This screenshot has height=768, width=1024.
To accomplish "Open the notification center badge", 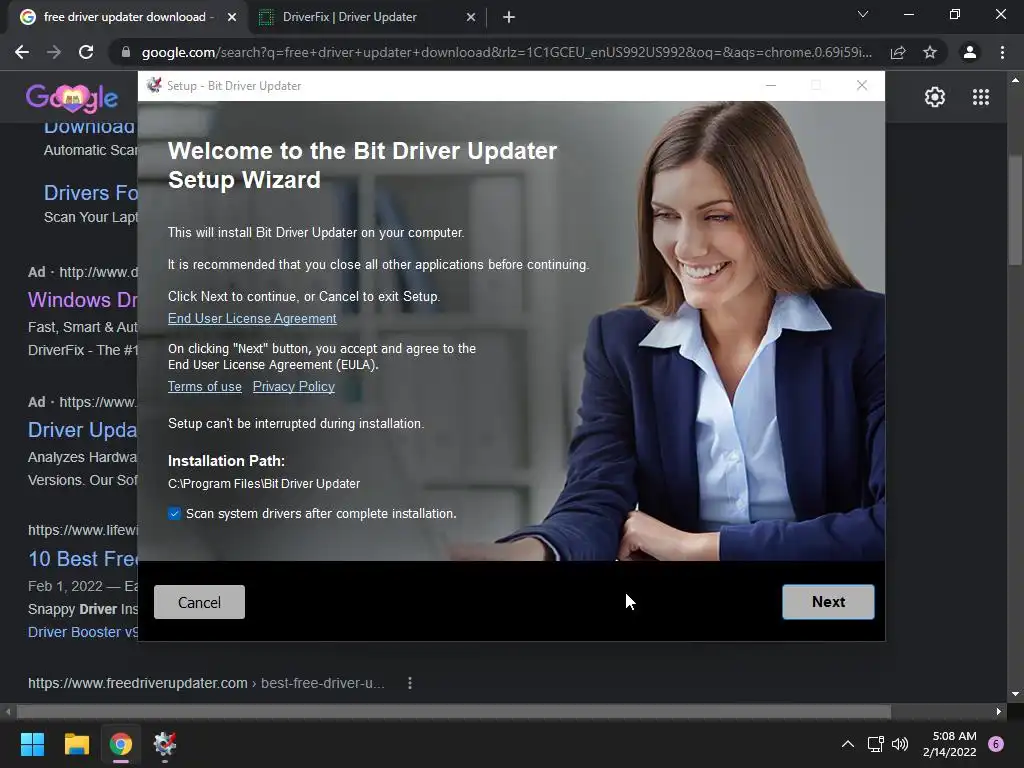I will pyautogui.click(x=996, y=744).
